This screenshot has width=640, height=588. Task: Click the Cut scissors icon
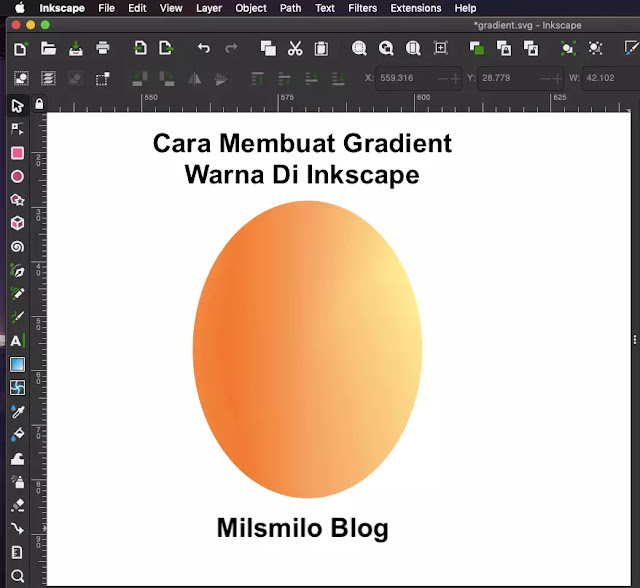pos(295,49)
